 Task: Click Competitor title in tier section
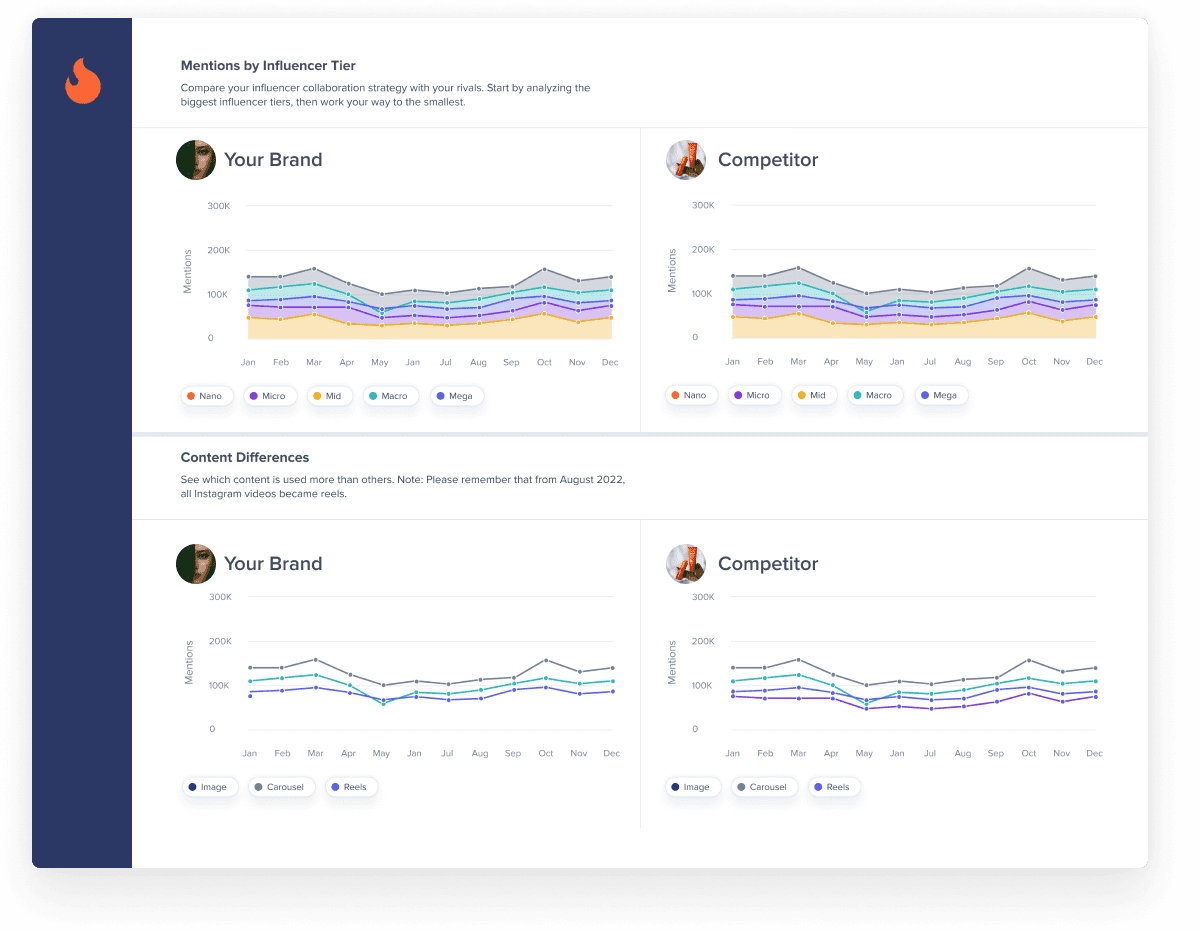click(x=768, y=160)
